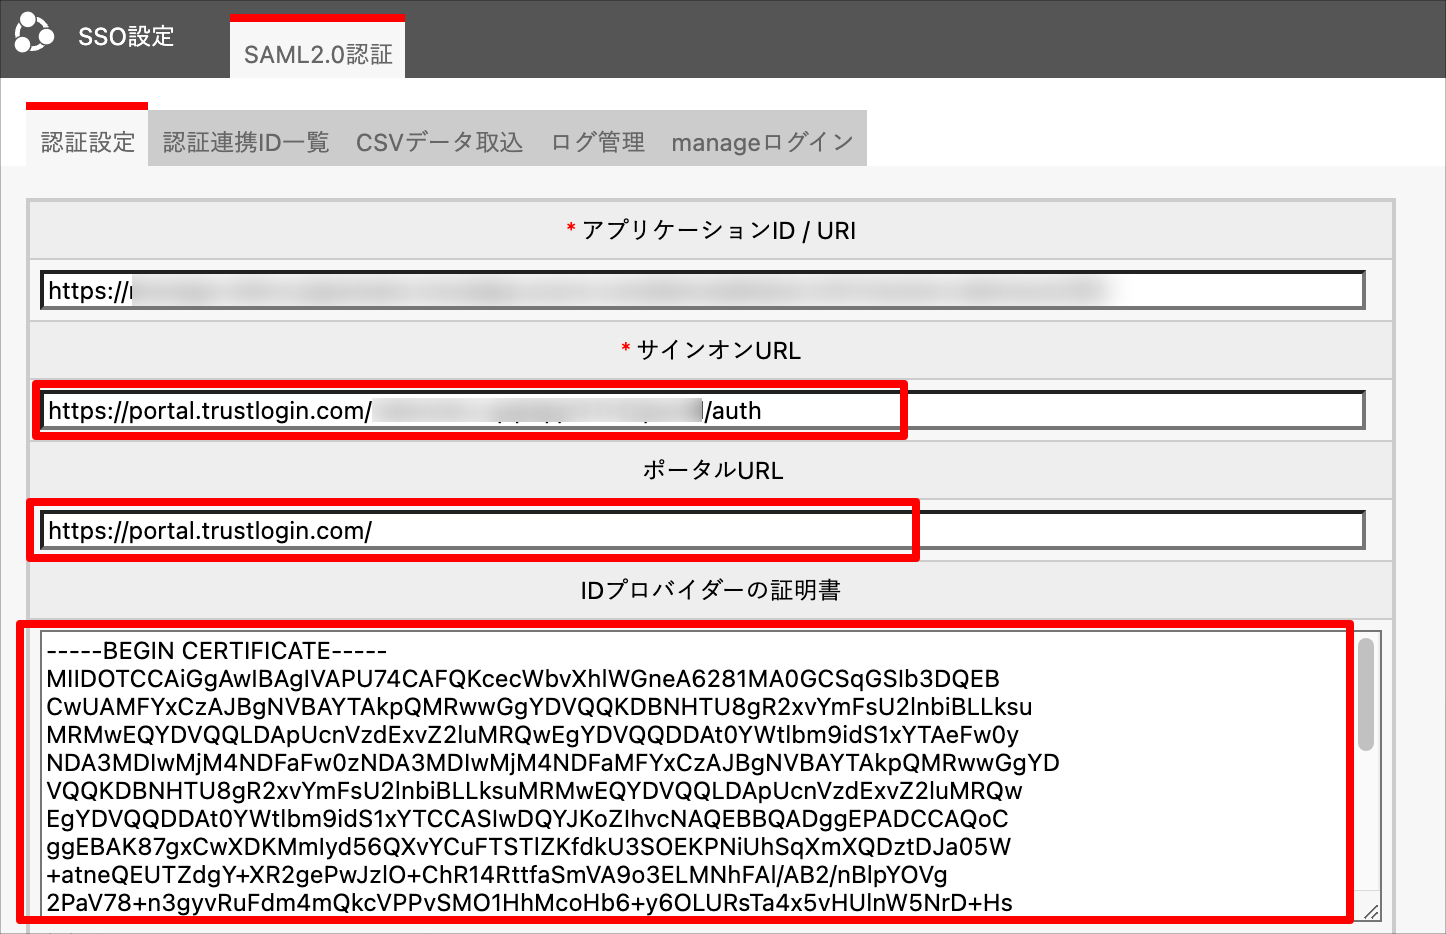The height and width of the screenshot is (934, 1446).
Task: Focus the サインオンURL input field
Action: [702, 410]
